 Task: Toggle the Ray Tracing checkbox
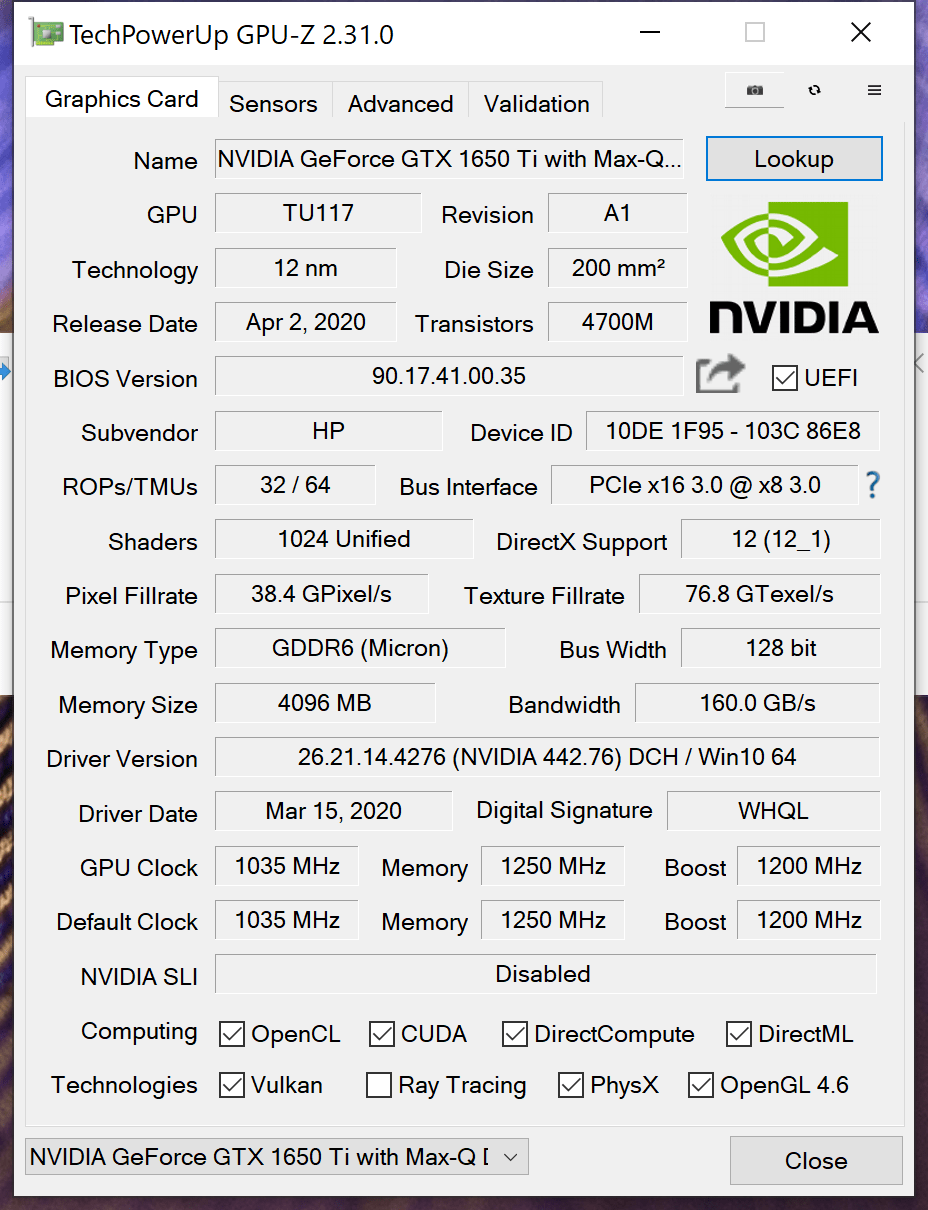(x=379, y=1085)
